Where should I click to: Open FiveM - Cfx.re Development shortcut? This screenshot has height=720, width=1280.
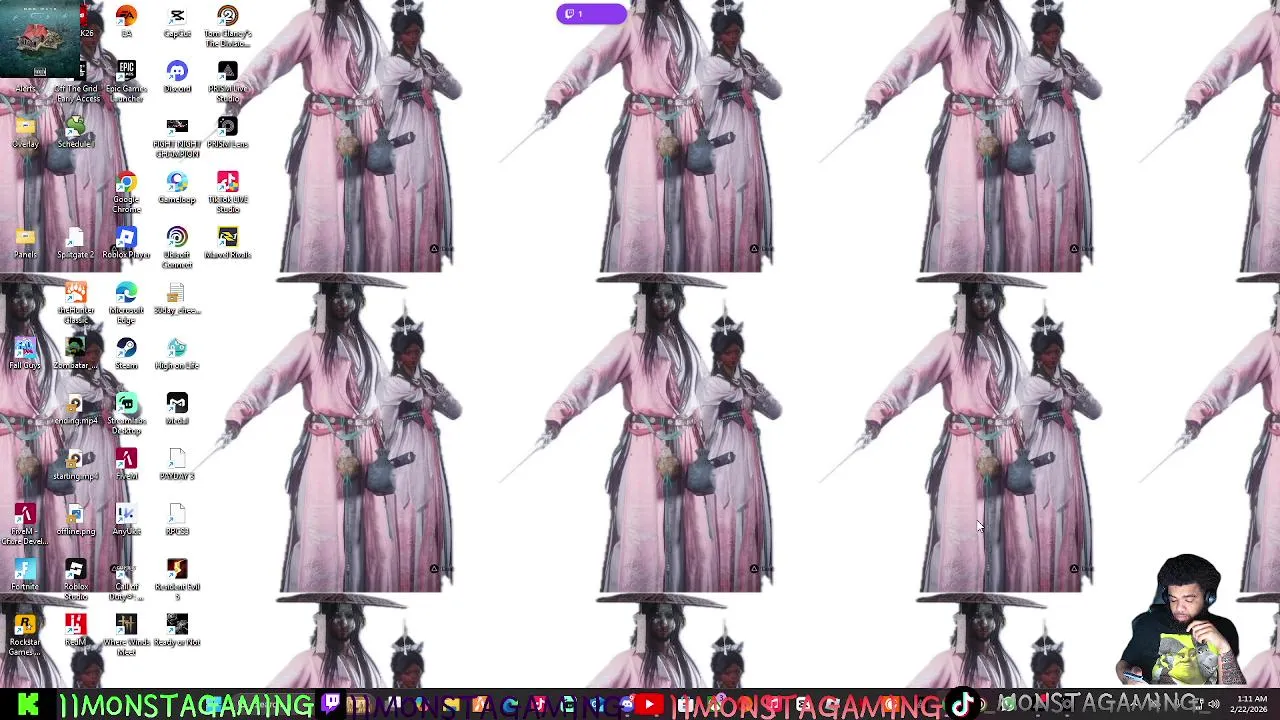click(x=25, y=524)
